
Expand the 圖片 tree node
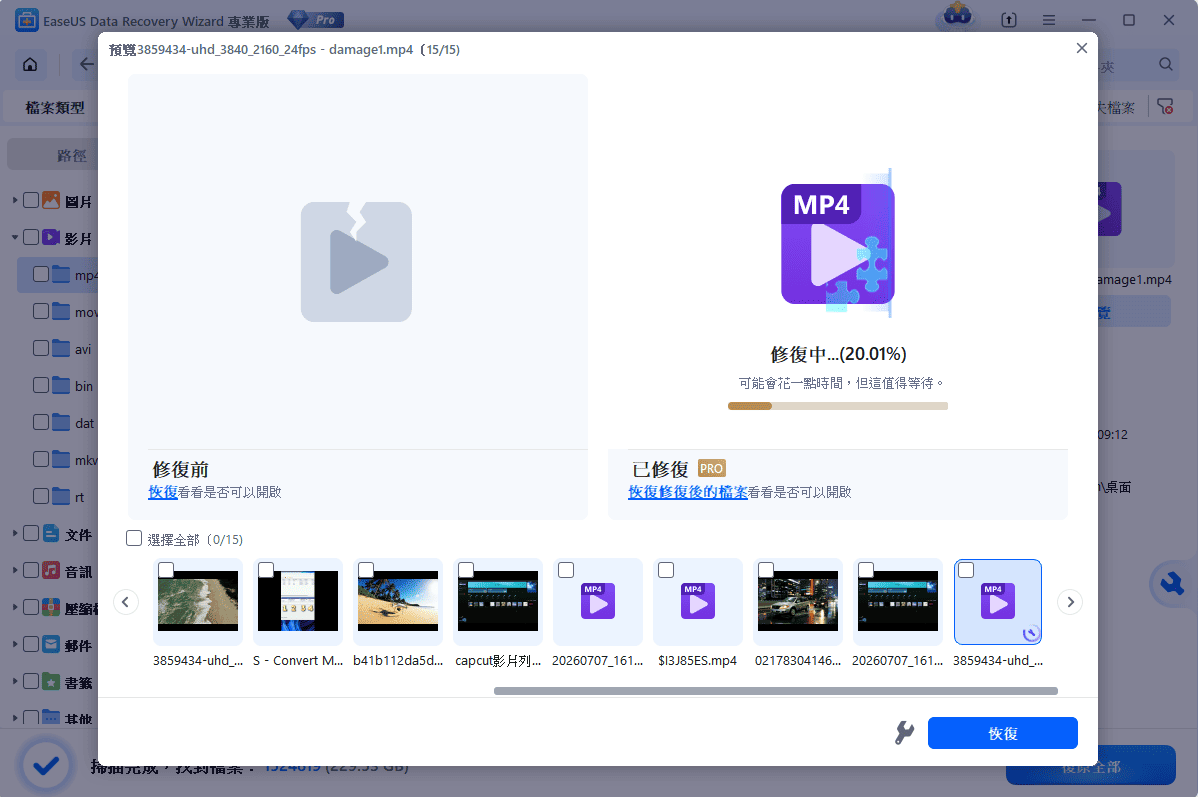pyautogui.click(x=15, y=200)
